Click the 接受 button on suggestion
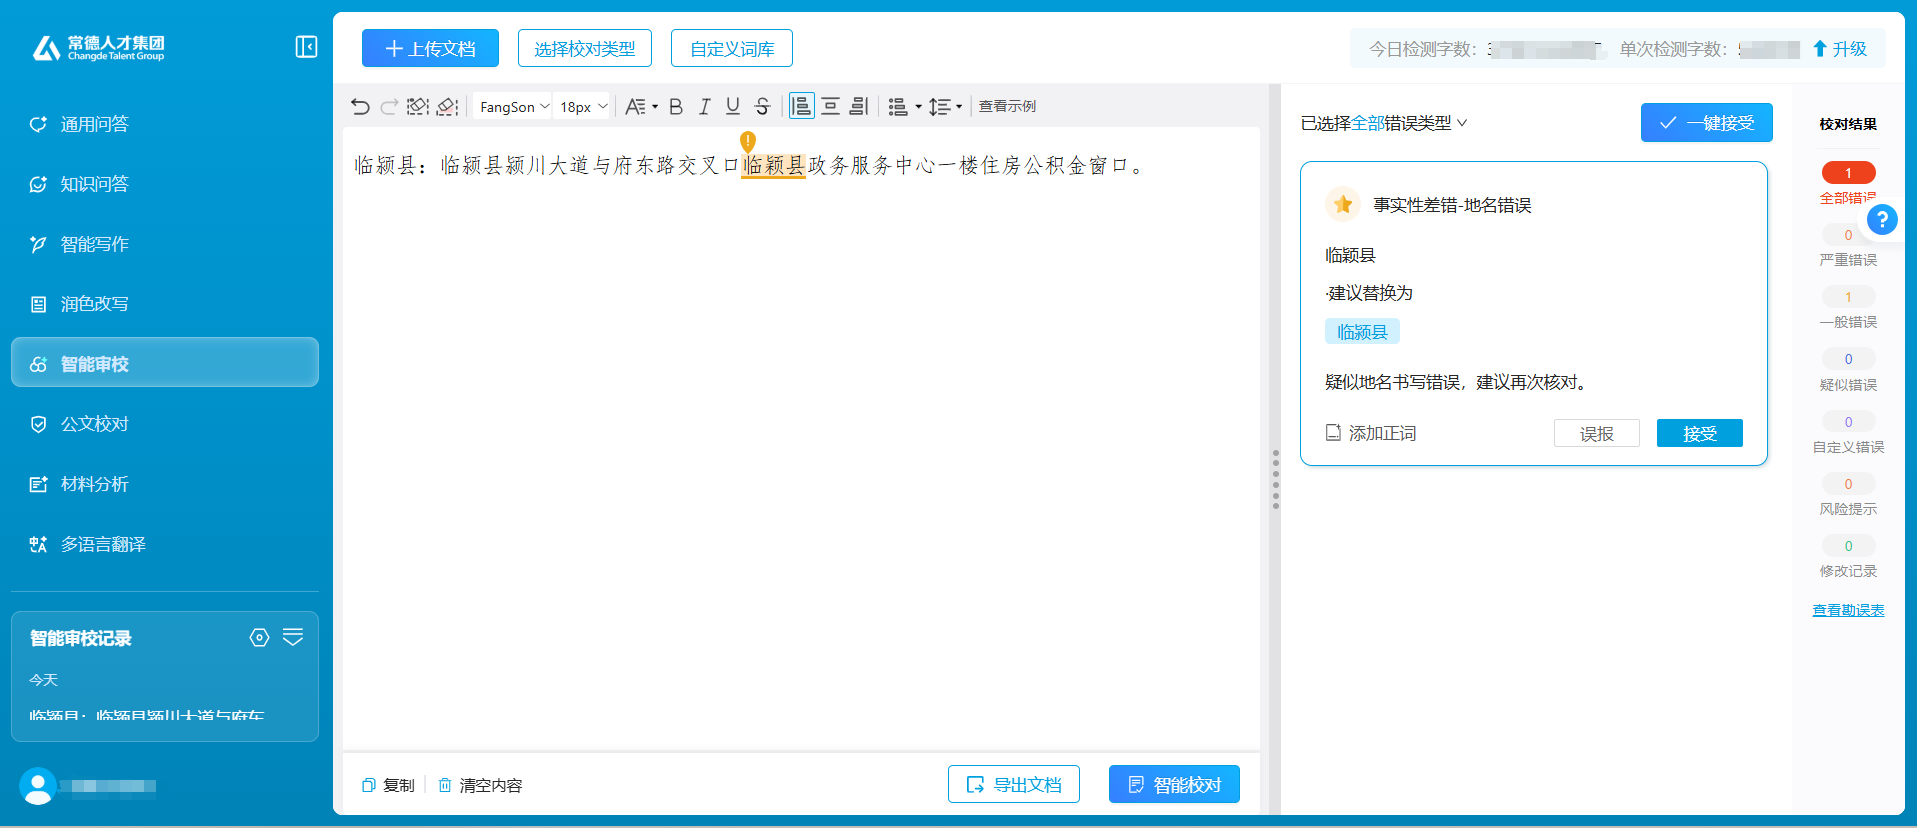1917x828 pixels. 1699,433
